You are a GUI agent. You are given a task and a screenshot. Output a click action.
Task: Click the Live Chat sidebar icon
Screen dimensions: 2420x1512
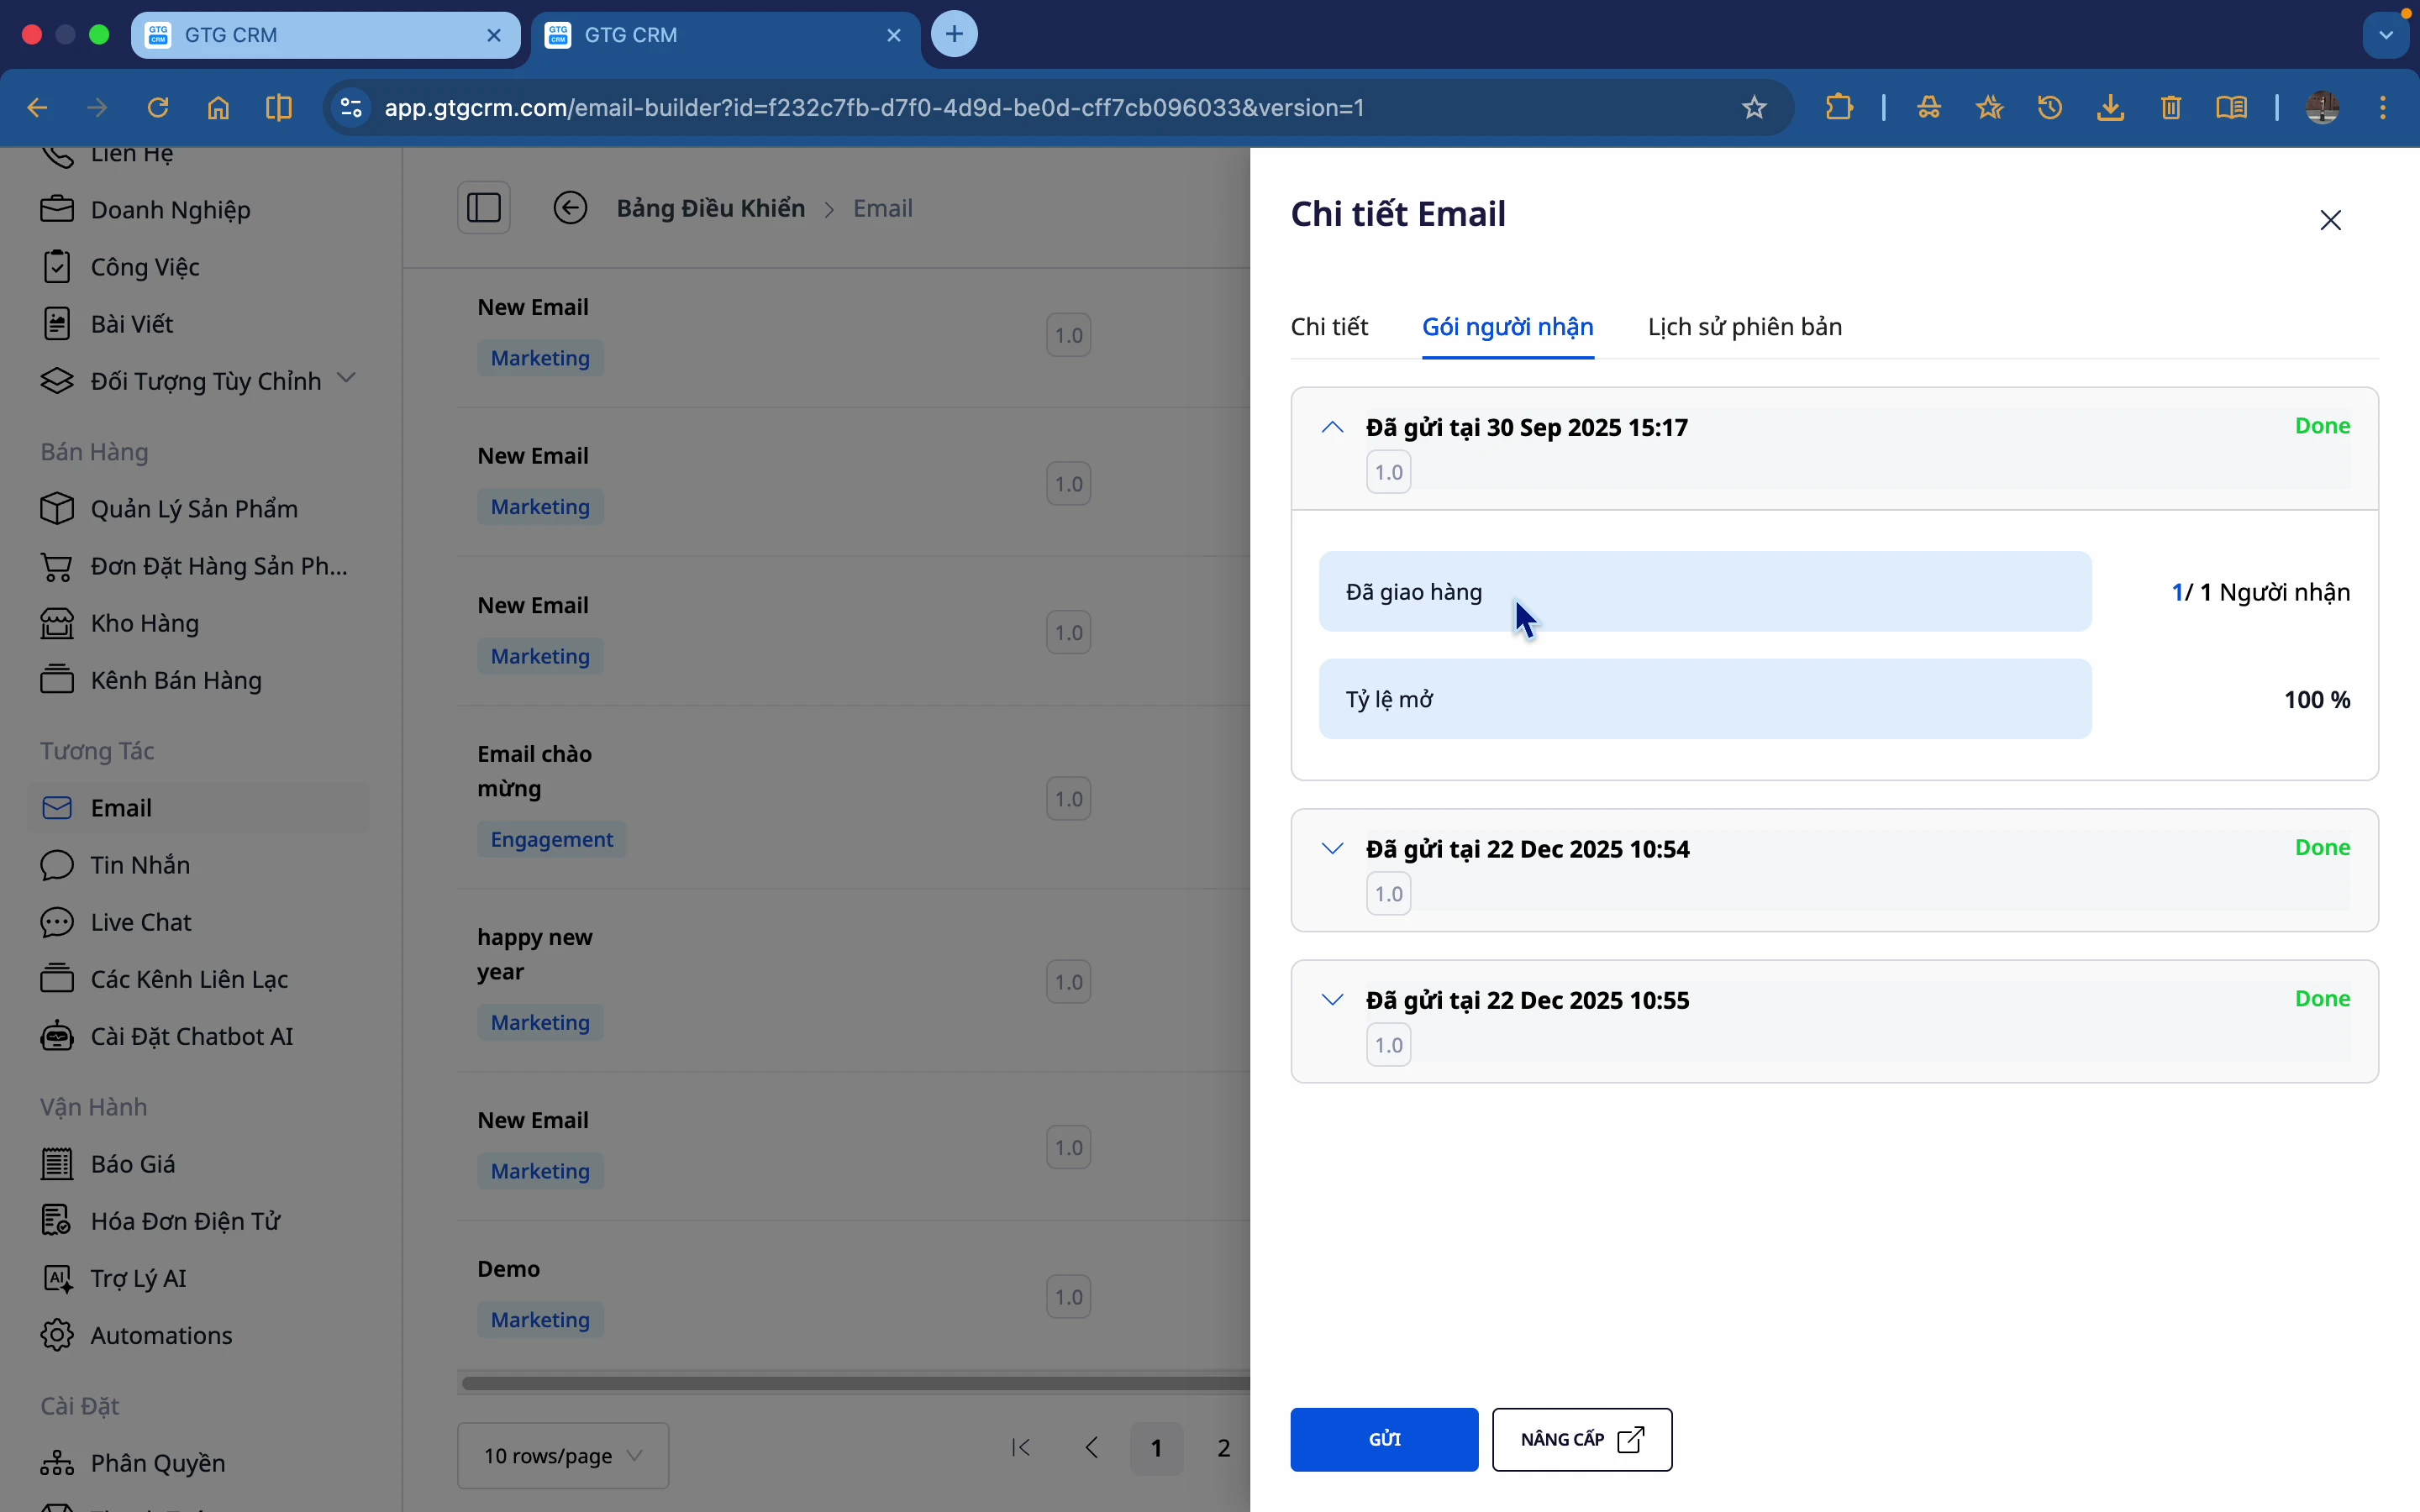[x=57, y=922]
